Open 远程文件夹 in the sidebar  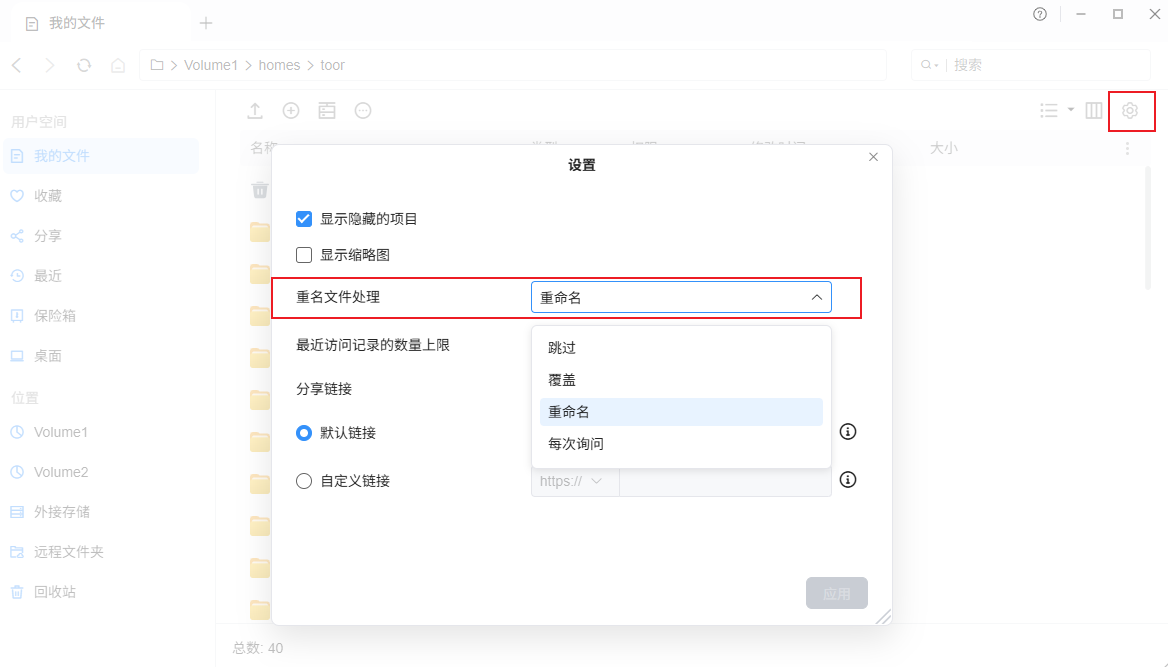pos(101,552)
